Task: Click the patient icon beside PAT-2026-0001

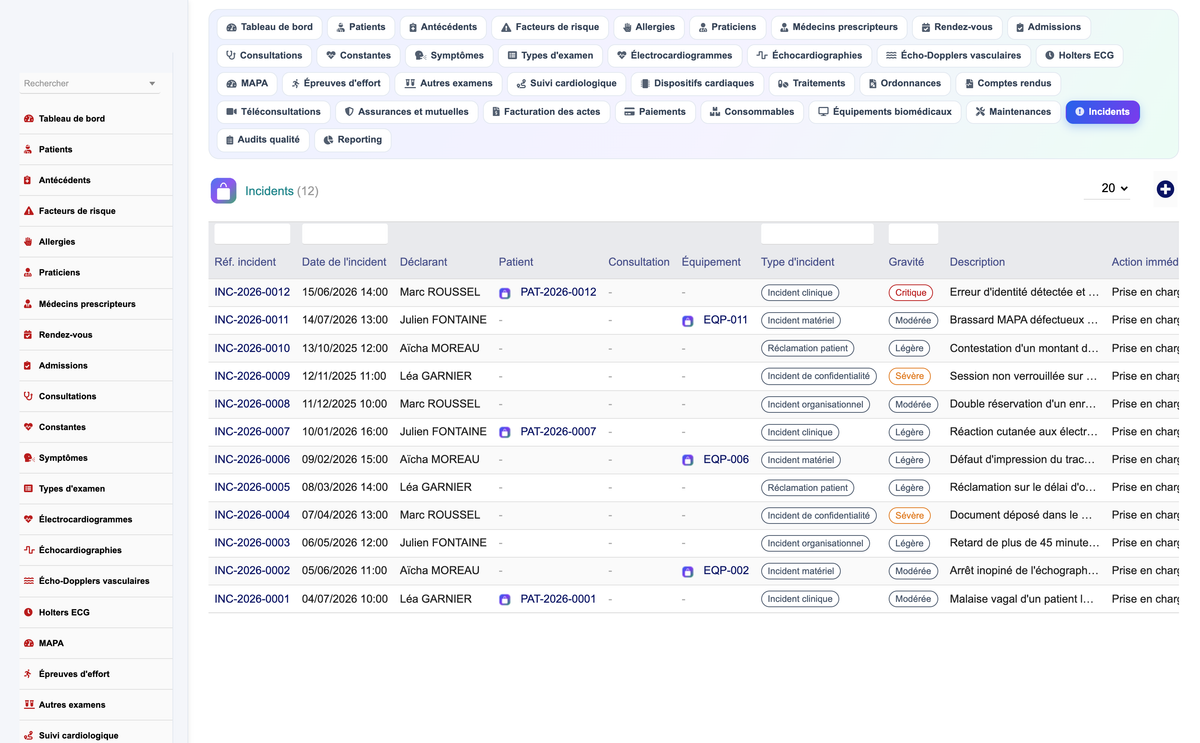Action: pyautogui.click(x=505, y=599)
